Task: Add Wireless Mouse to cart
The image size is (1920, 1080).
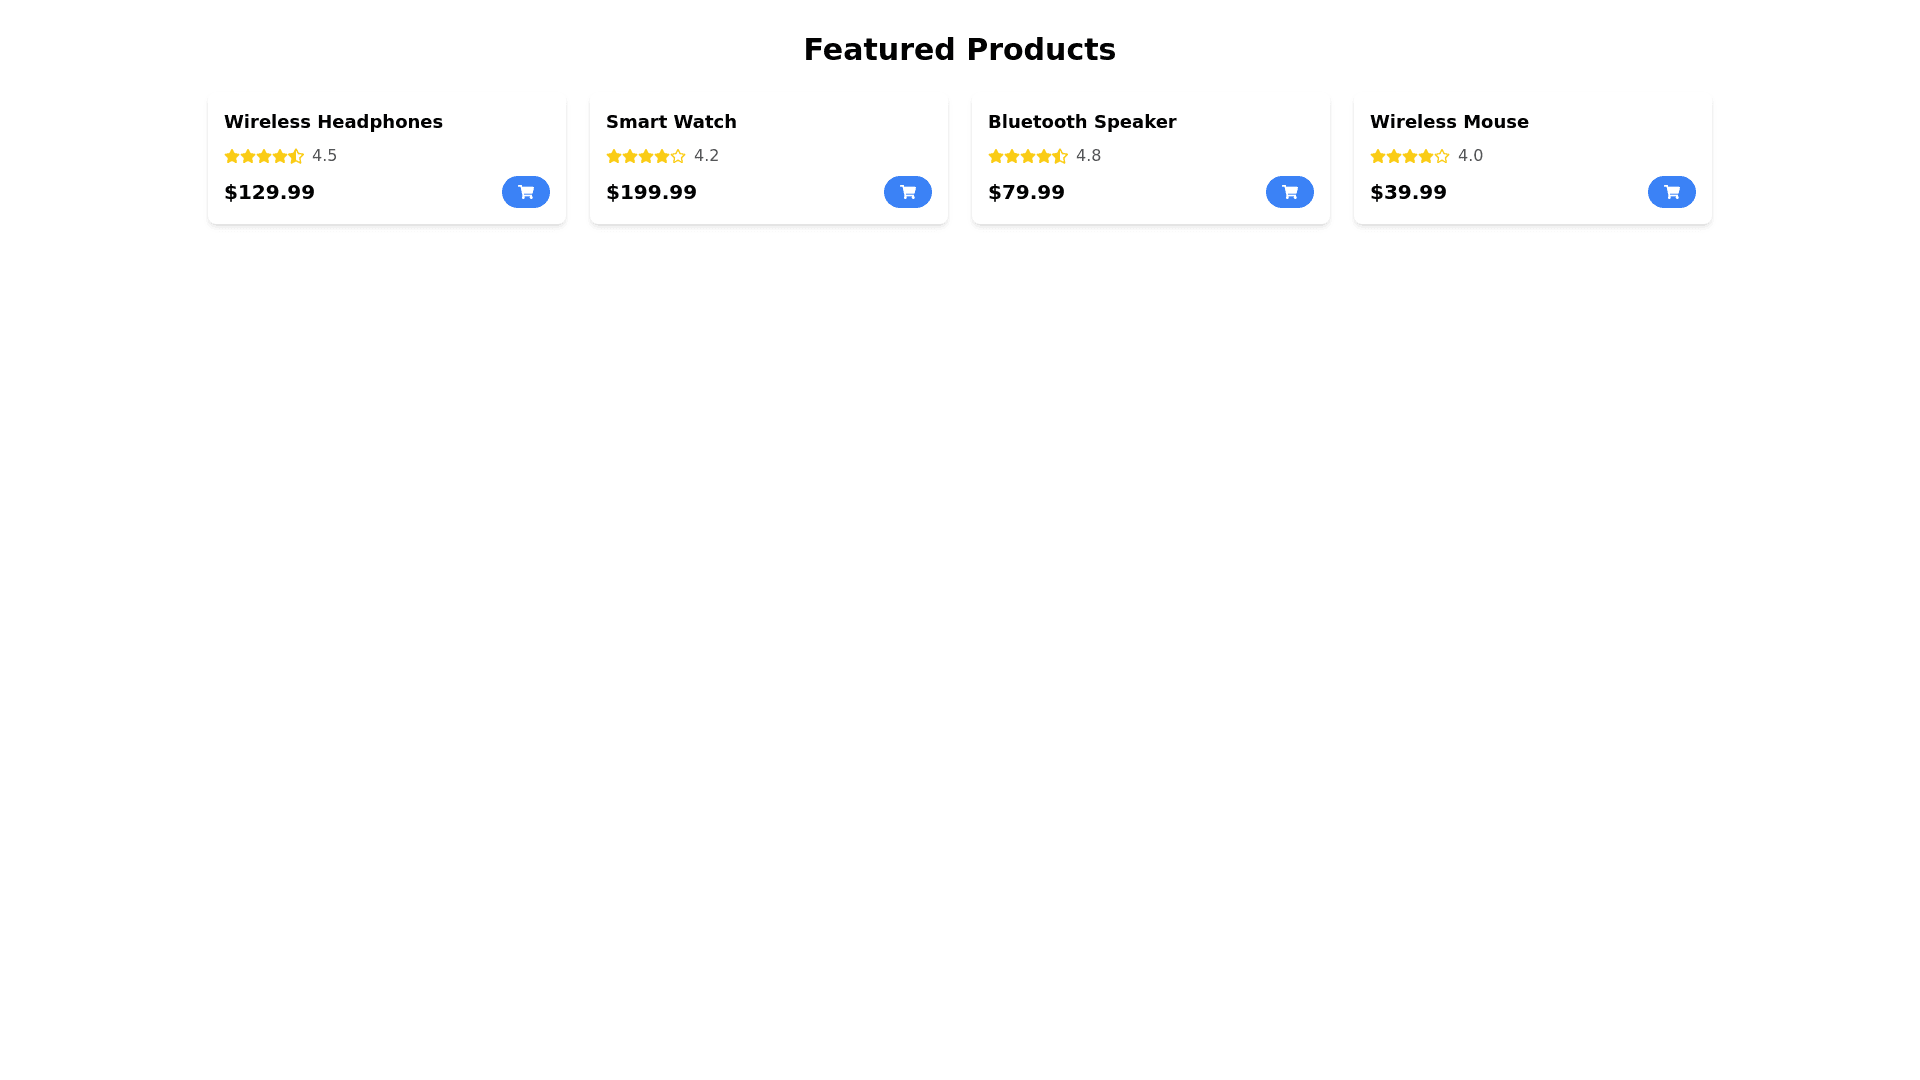Action: click(1671, 192)
